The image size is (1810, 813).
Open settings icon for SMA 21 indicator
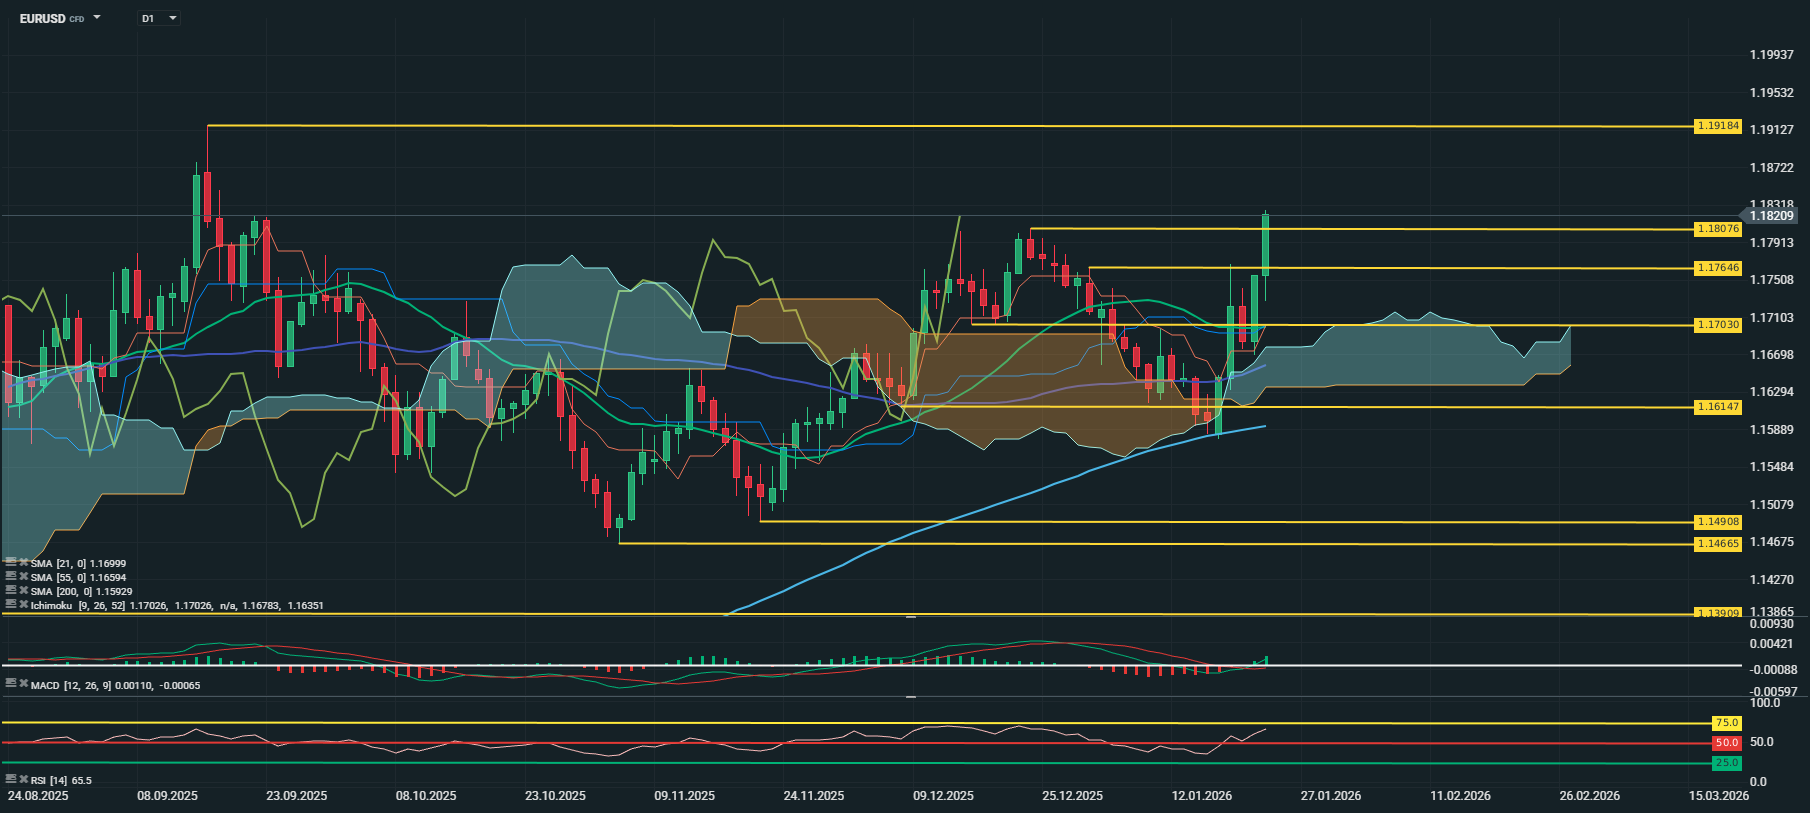pyautogui.click(x=11, y=563)
